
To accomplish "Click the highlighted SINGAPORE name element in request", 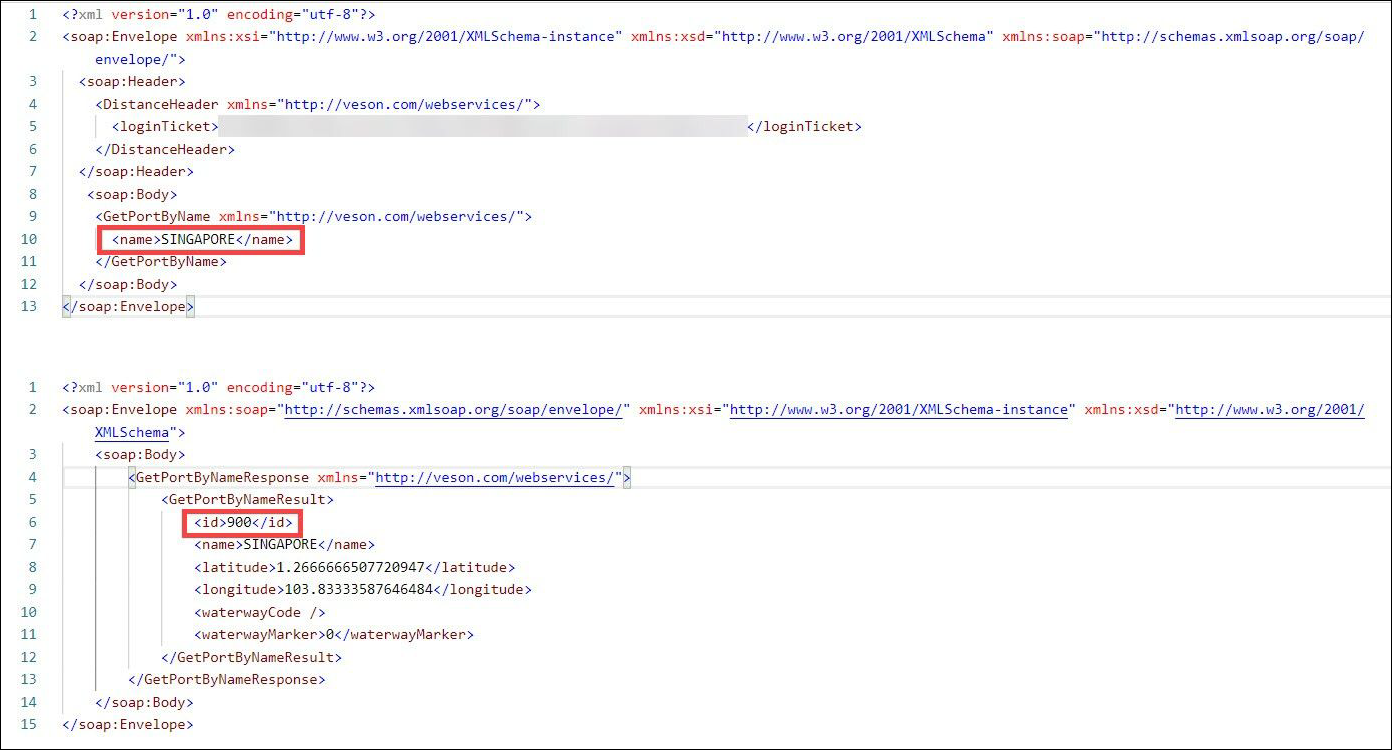I will coord(203,240).
